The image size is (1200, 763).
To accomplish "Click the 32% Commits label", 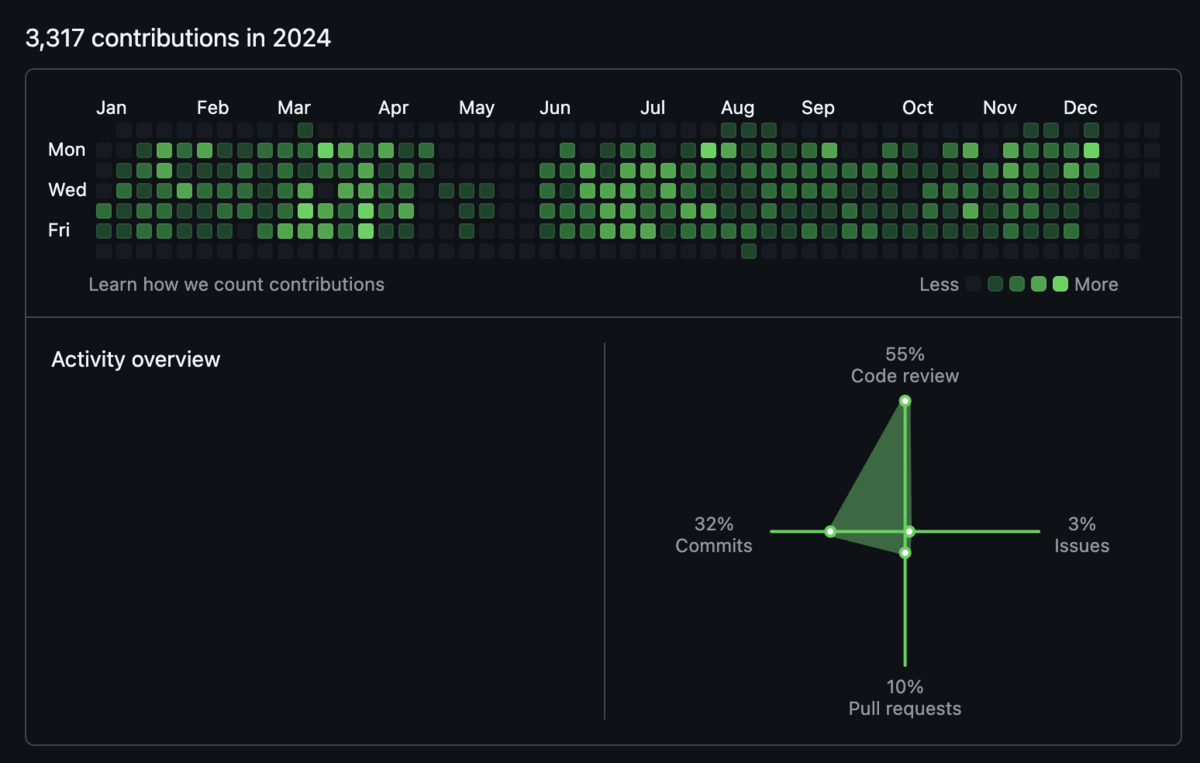I will pyautogui.click(x=714, y=535).
